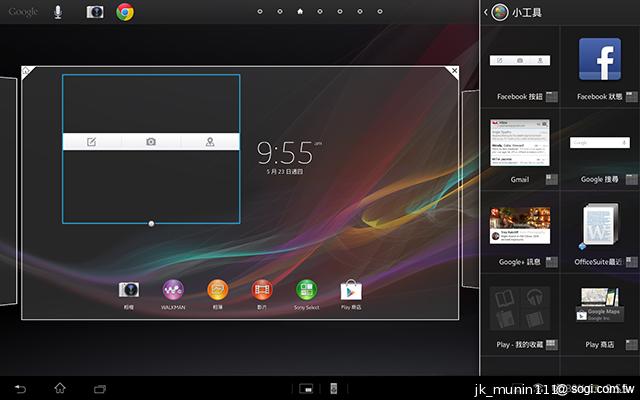Switch to the previous home page pane on left
Image resolution: width=640 pixels, height=400 pixels.
pyautogui.click(x=8, y=191)
